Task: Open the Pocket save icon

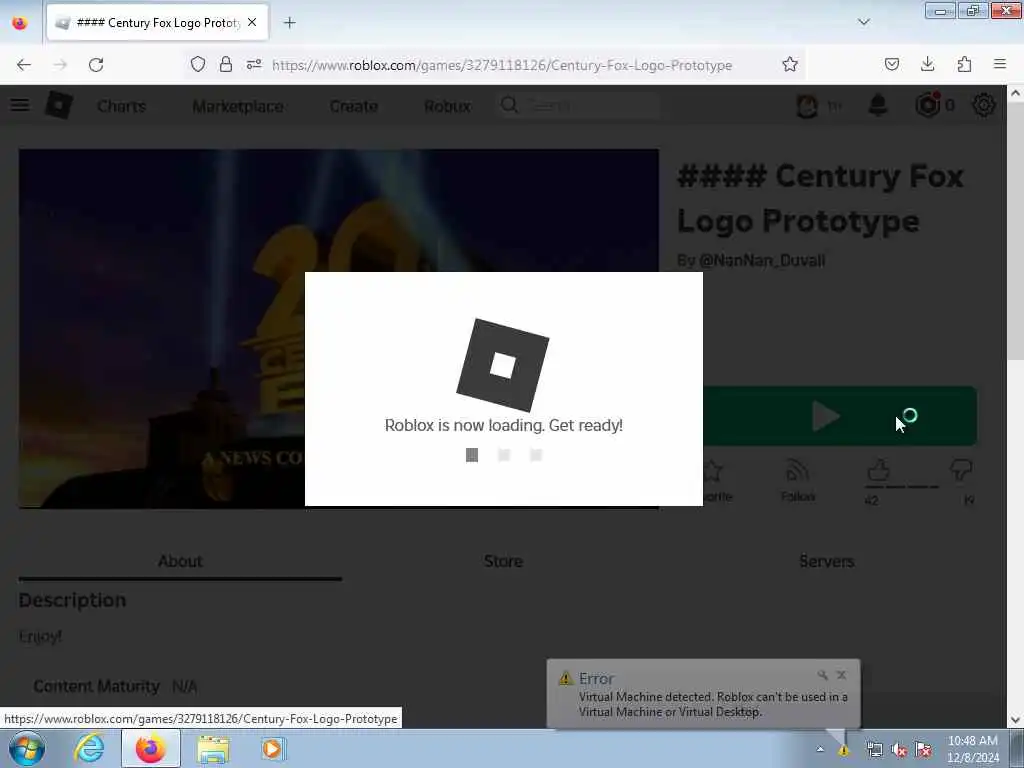Action: coord(891,64)
